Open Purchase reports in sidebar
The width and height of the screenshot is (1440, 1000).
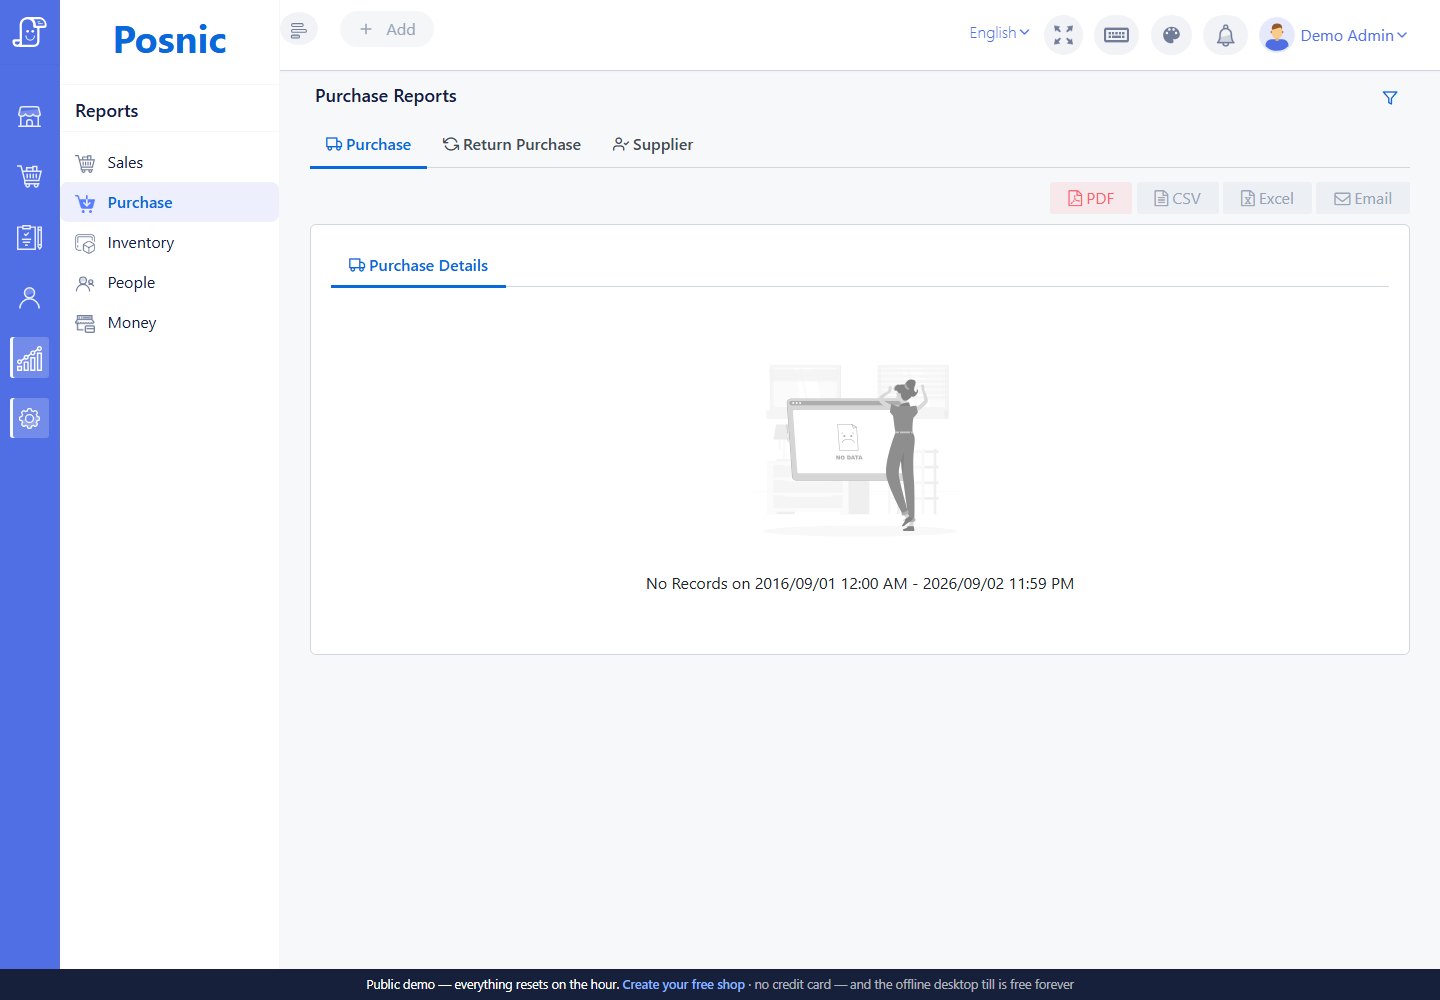pyautogui.click(x=170, y=202)
